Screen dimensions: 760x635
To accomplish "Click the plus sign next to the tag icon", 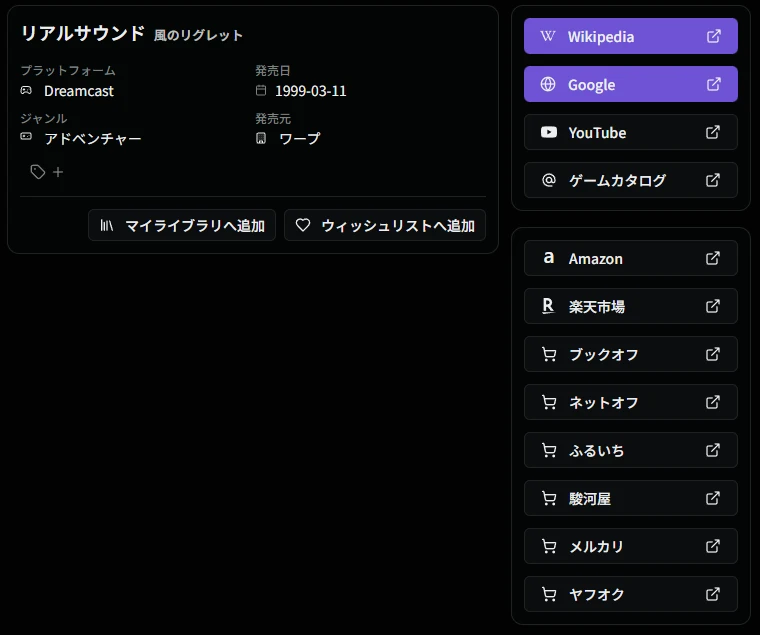I will [x=58, y=172].
